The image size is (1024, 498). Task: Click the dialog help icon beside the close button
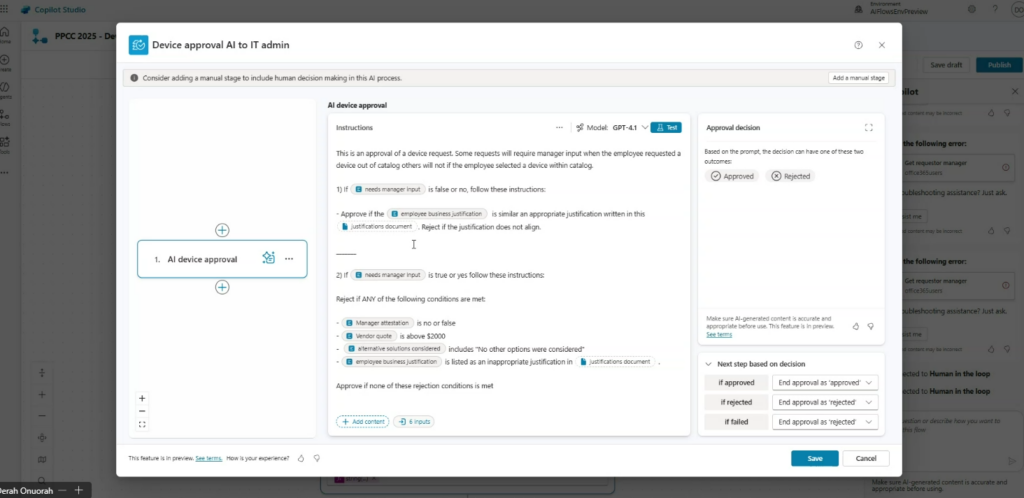click(x=858, y=45)
